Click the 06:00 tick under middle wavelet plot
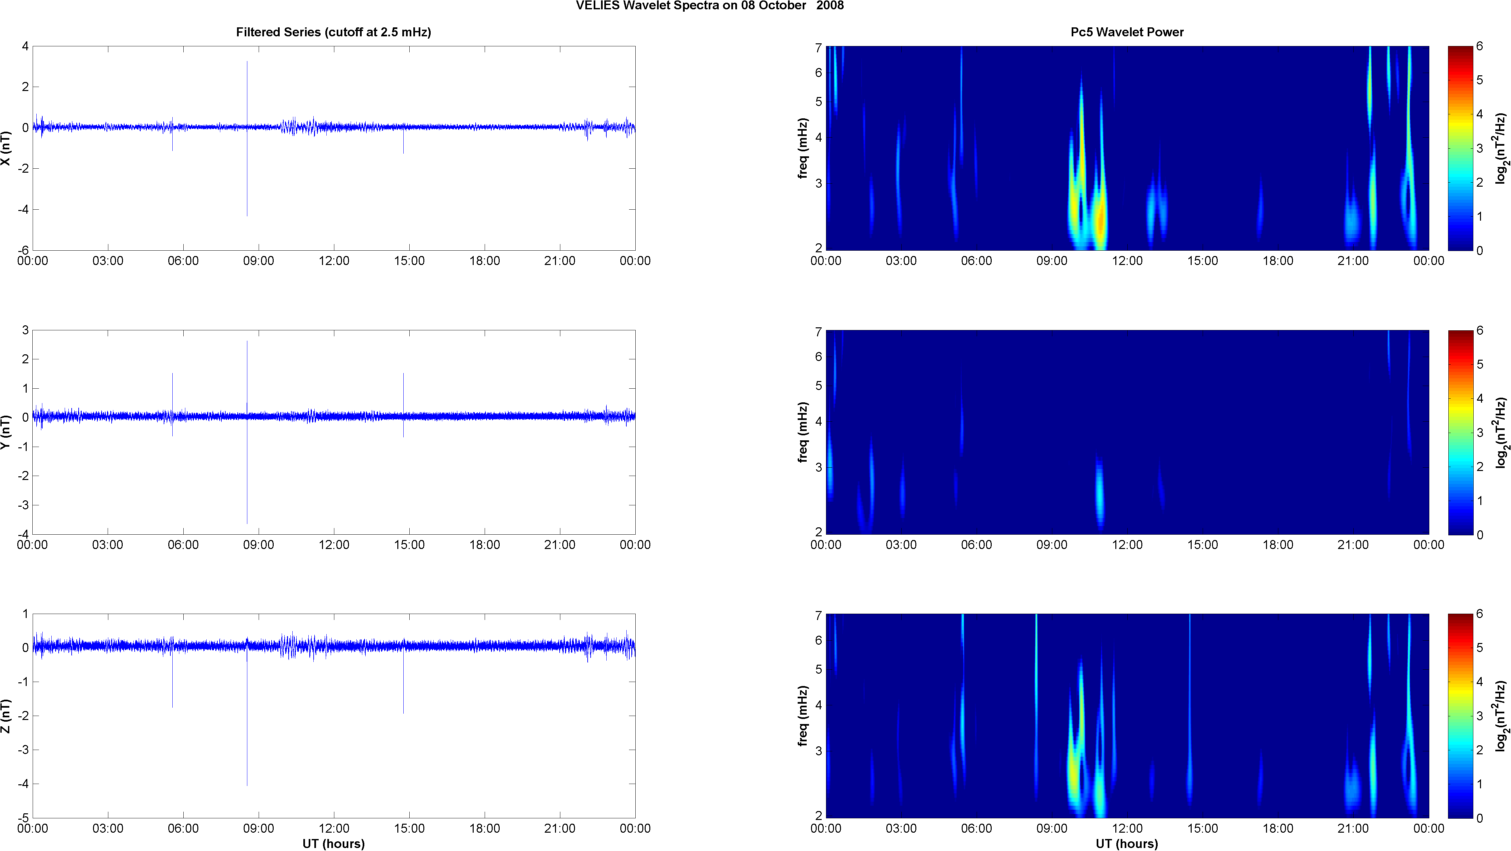The image size is (1511, 851). (977, 545)
